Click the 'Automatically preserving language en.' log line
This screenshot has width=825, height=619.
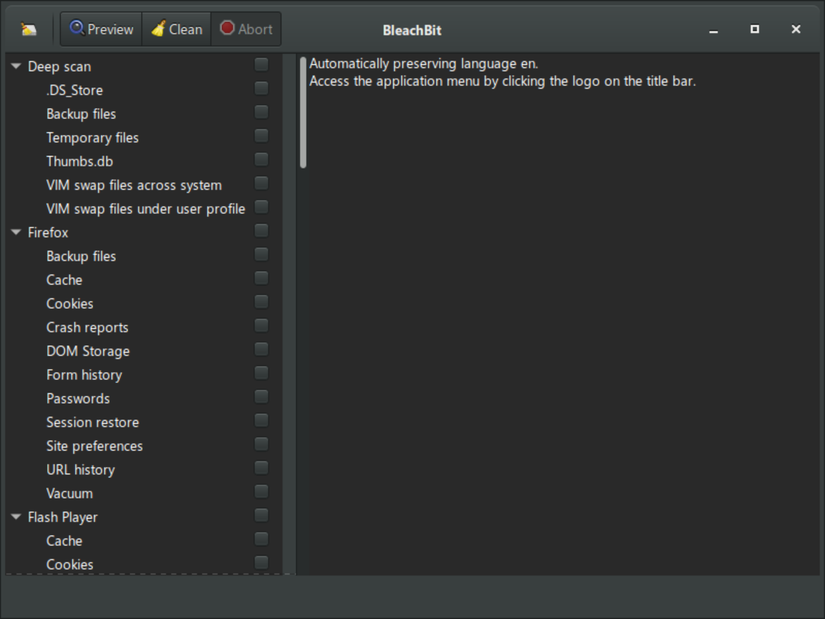point(424,64)
